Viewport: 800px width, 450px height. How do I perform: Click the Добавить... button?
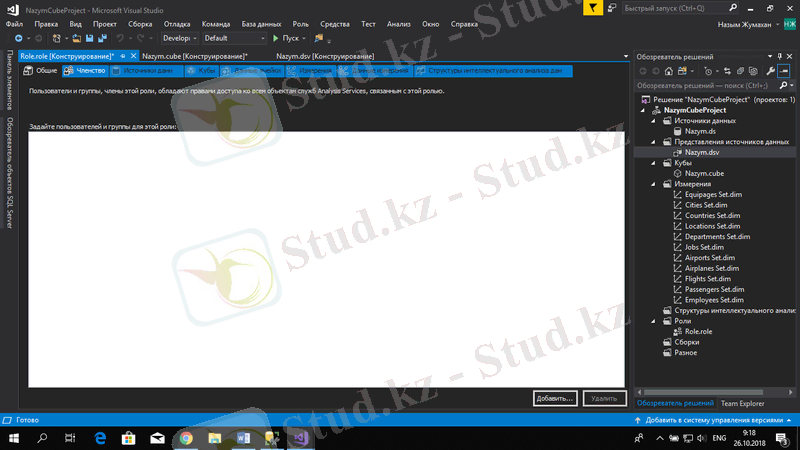(555, 398)
